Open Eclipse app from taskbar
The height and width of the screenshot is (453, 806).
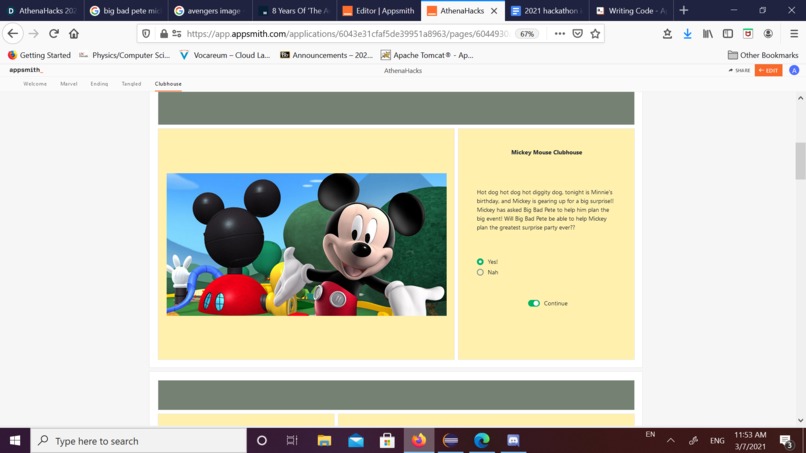click(x=450, y=441)
